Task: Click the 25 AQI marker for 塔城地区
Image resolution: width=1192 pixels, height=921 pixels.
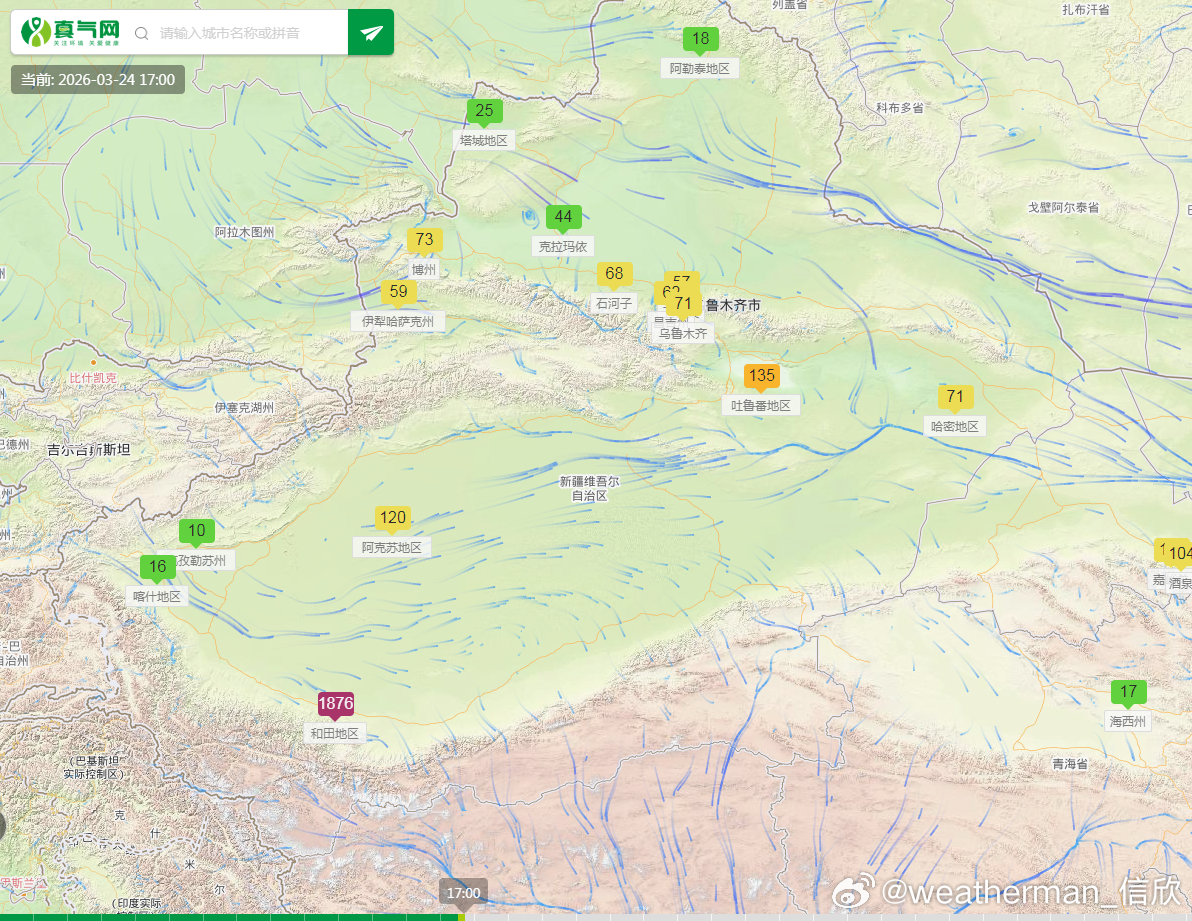Action: click(x=484, y=111)
